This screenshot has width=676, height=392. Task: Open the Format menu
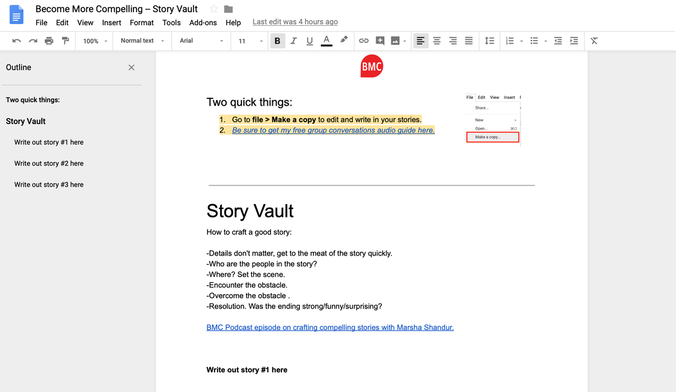coord(141,22)
